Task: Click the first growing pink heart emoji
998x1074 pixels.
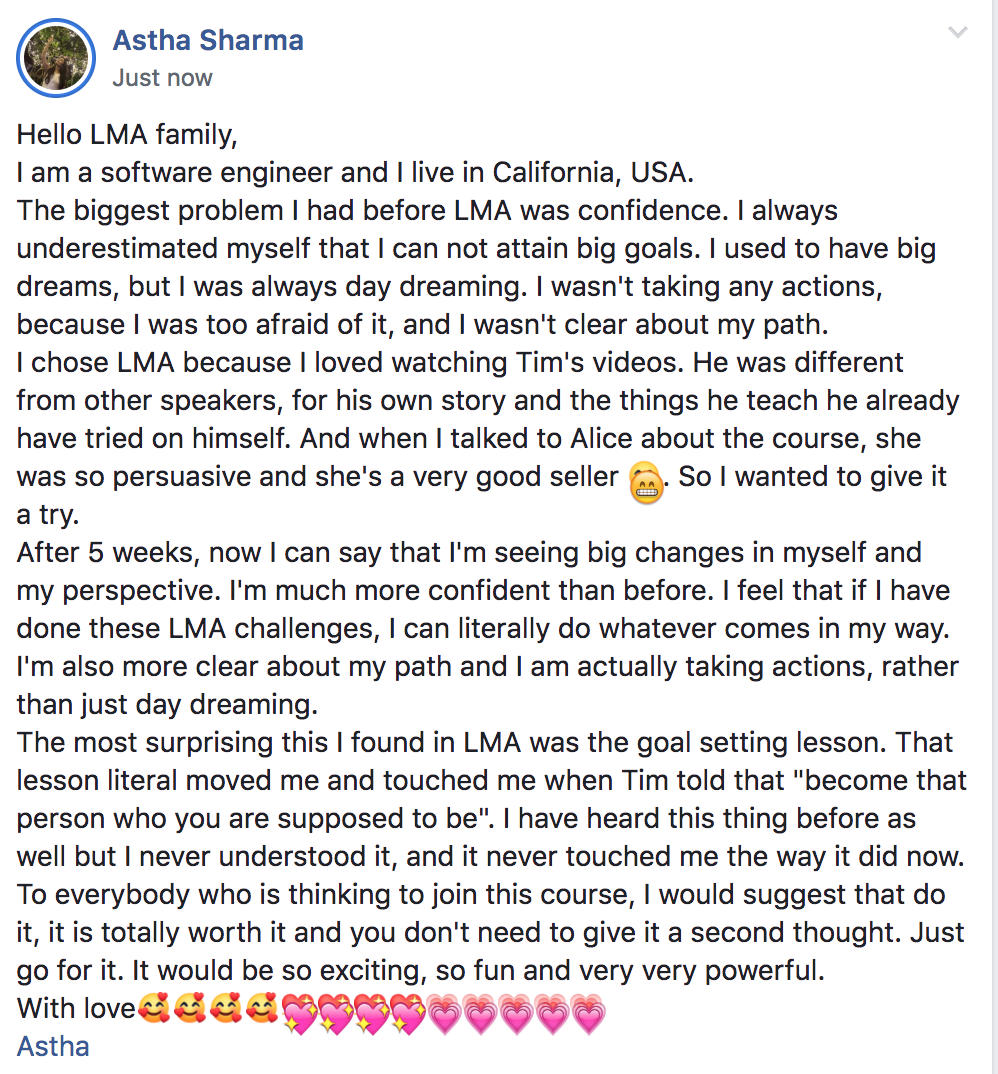Action: click(443, 1014)
